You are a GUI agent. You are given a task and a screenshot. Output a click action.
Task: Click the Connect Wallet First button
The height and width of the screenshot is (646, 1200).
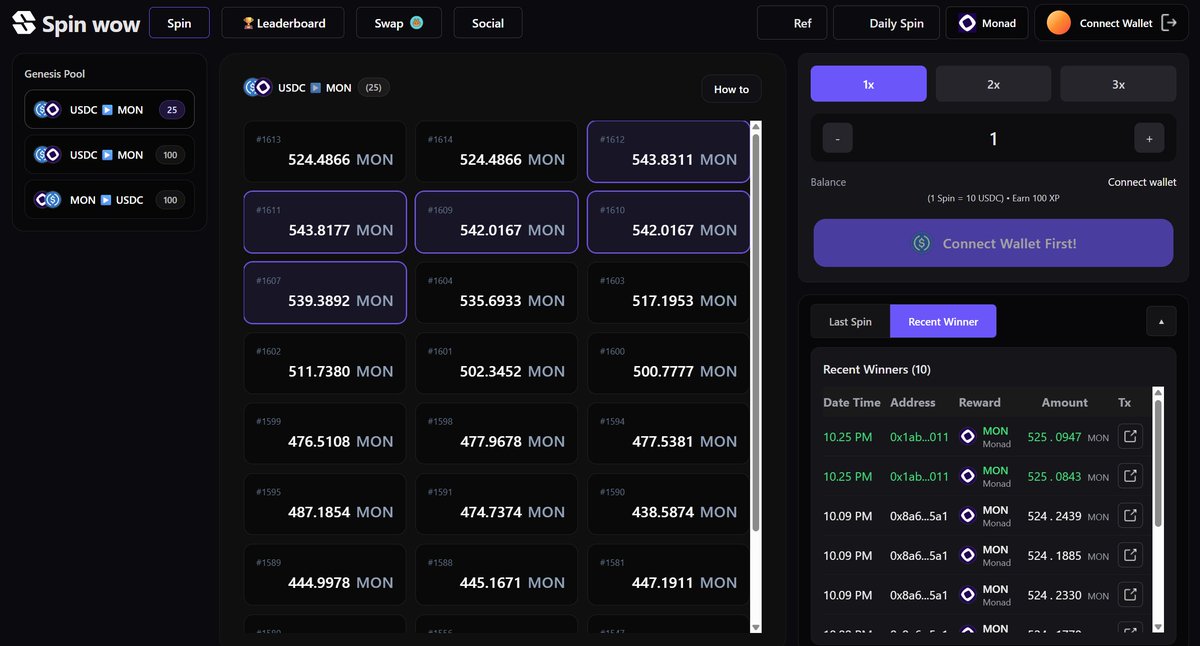coord(993,243)
